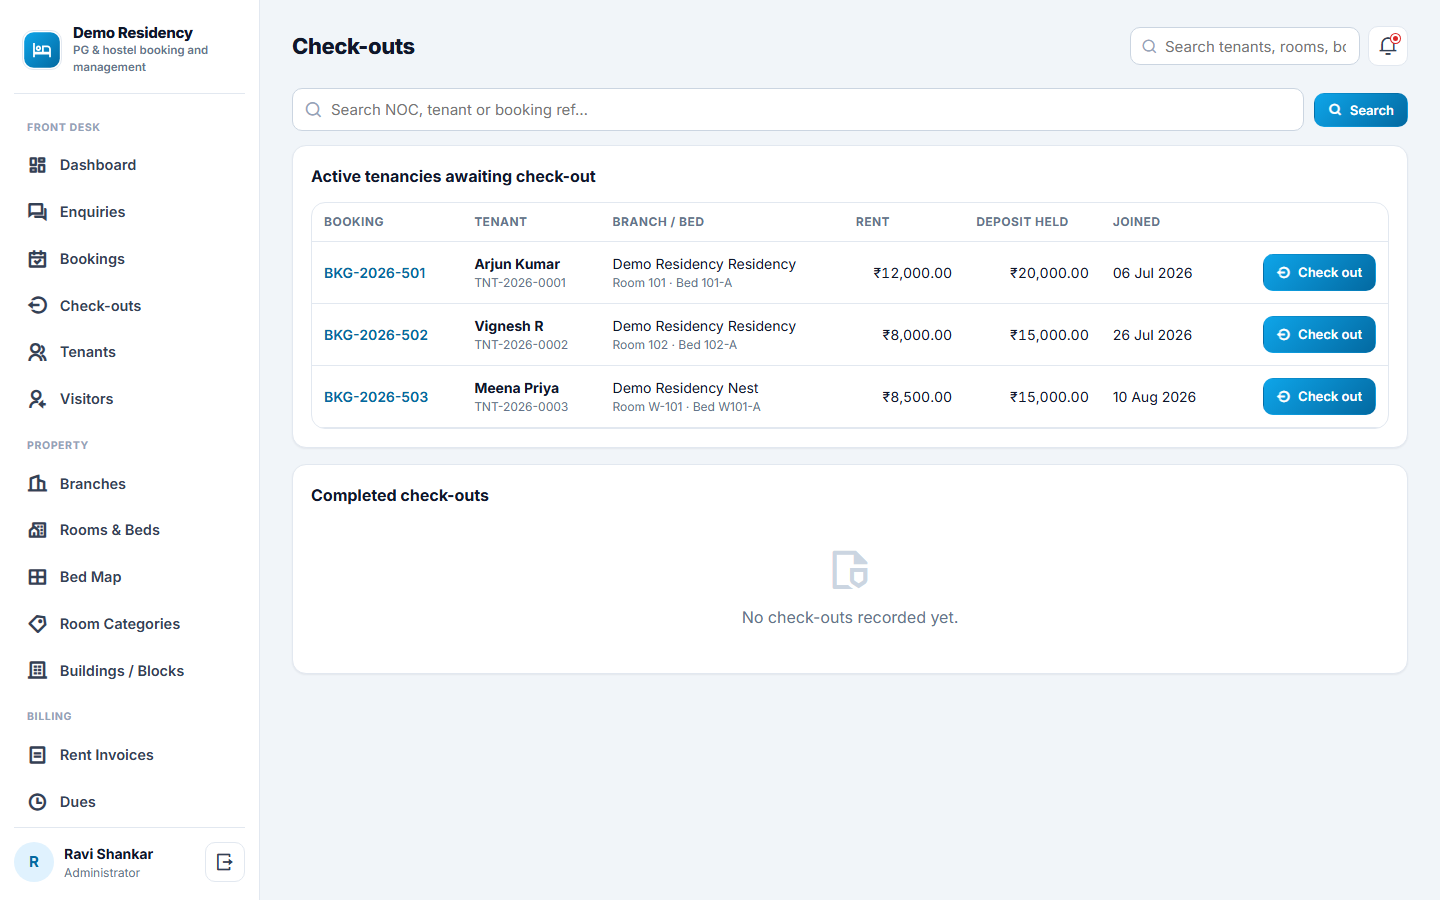1440x900 pixels.
Task: Click the Bed Map grid icon
Action: (37, 577)
